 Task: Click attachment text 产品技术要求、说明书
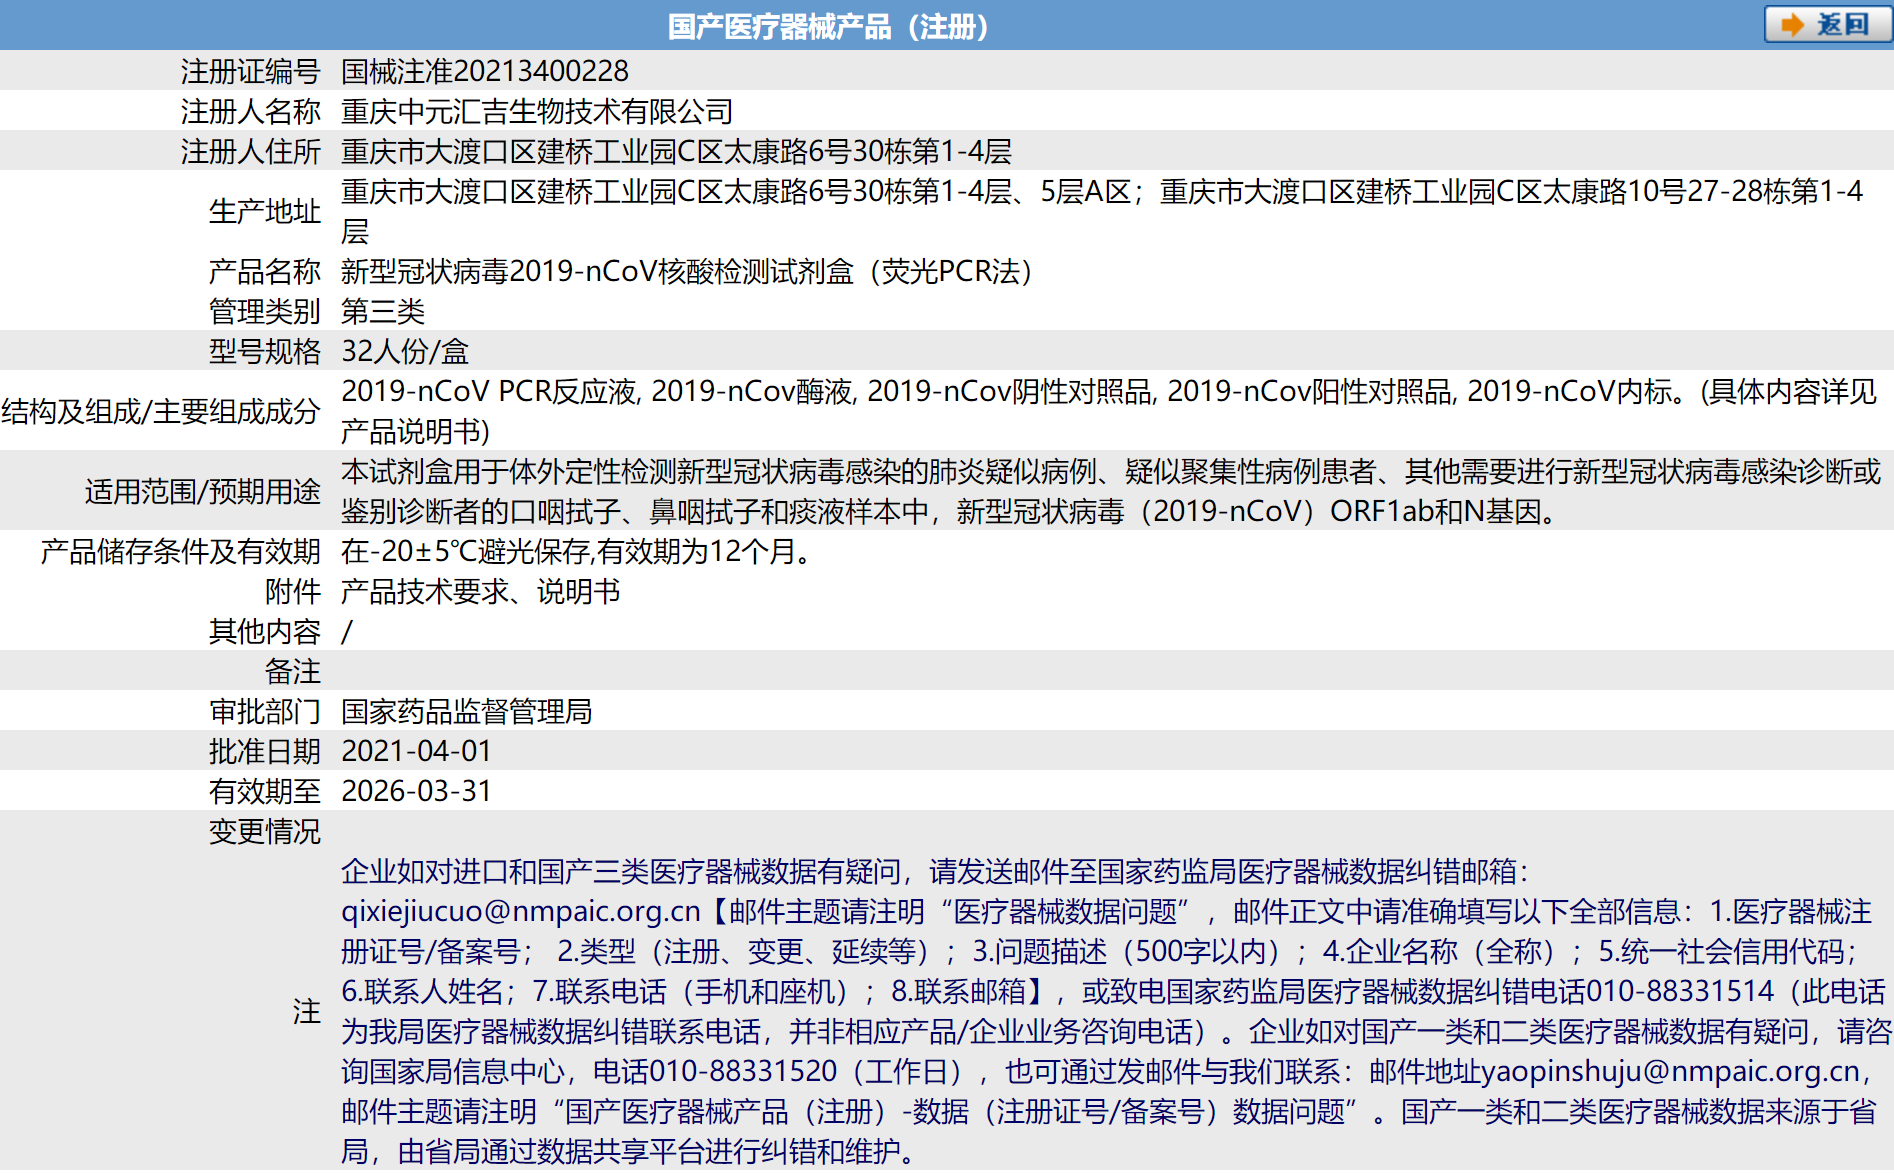[x=480, y=591]
